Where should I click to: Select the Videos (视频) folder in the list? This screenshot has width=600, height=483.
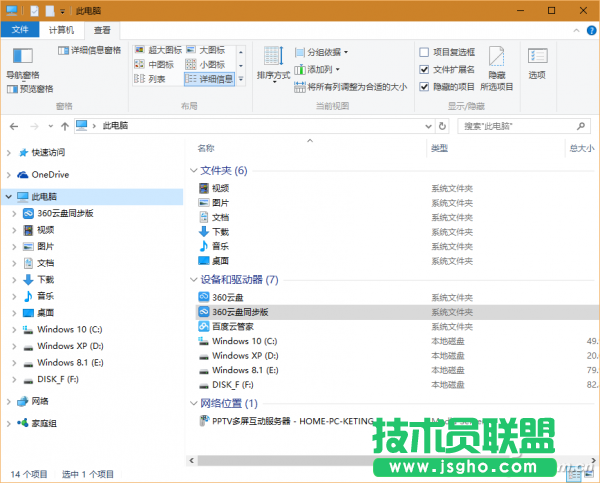220,188
